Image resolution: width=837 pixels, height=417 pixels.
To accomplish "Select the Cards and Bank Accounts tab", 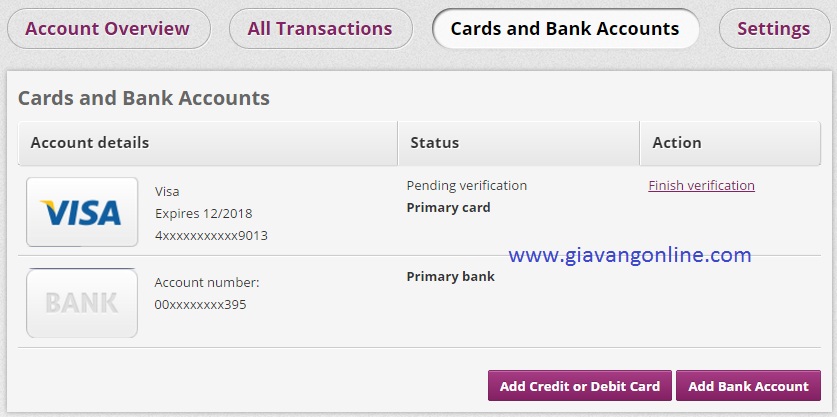I will [565, 29].
